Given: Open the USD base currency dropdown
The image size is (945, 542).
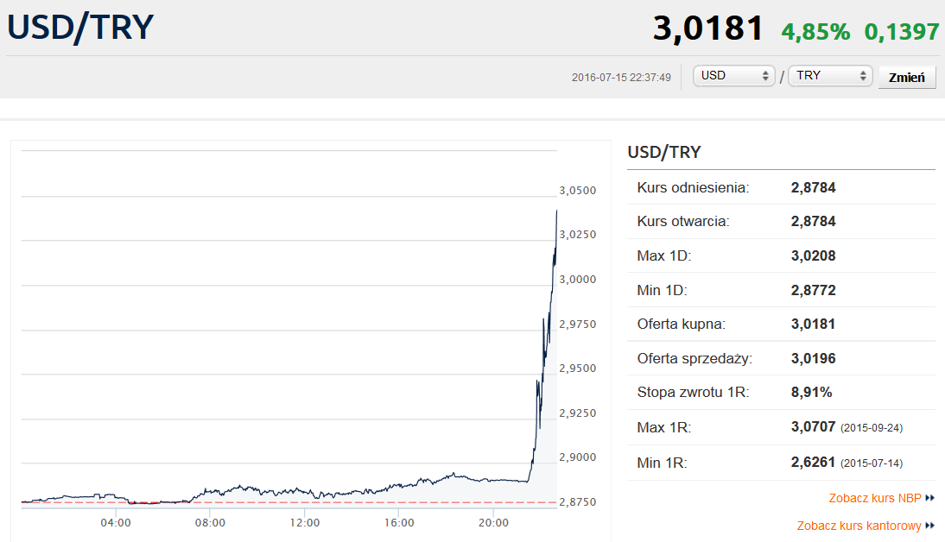Looking at the screenshot, I should [733, 76].
